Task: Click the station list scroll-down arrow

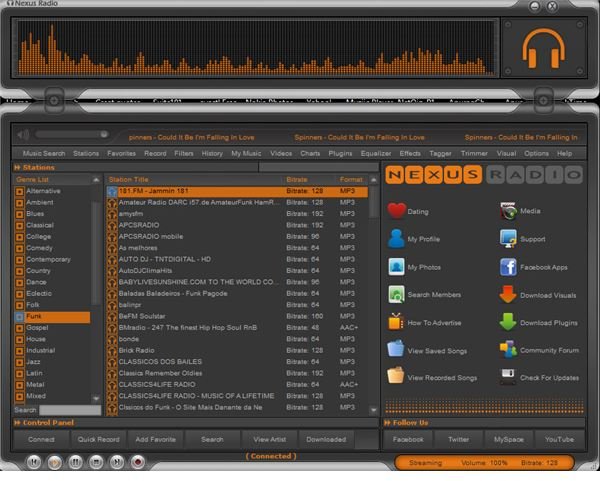Action: pyautogui.click(x=374, y=410)
